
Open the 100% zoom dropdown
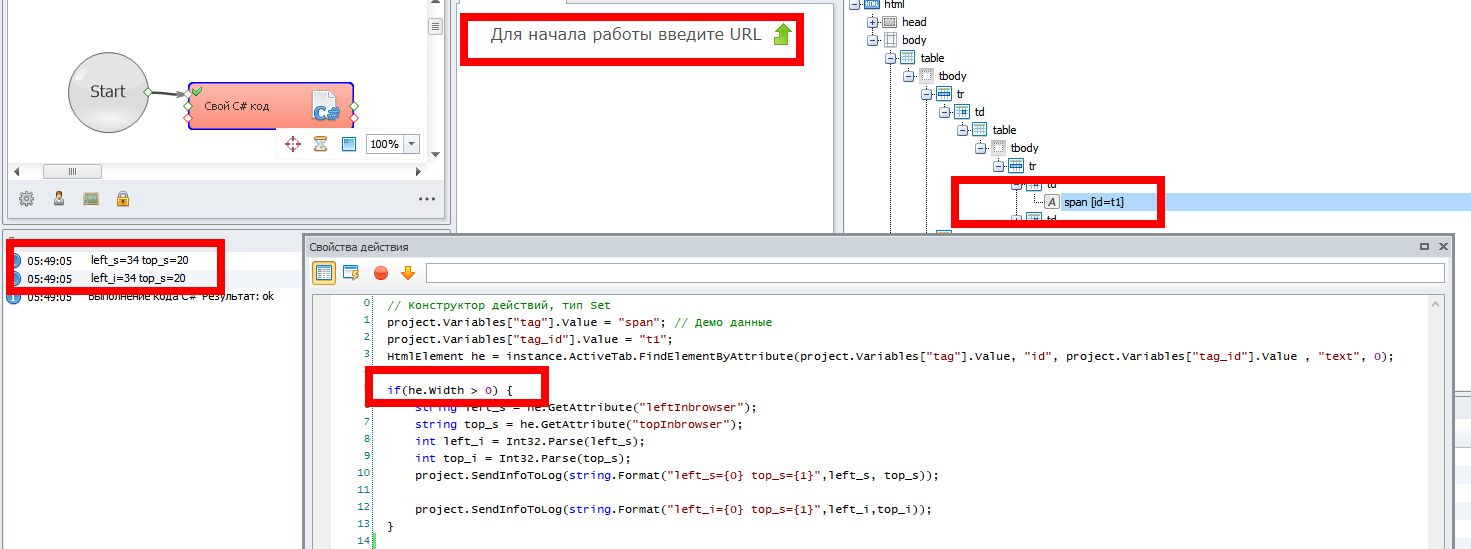point(412,144)
